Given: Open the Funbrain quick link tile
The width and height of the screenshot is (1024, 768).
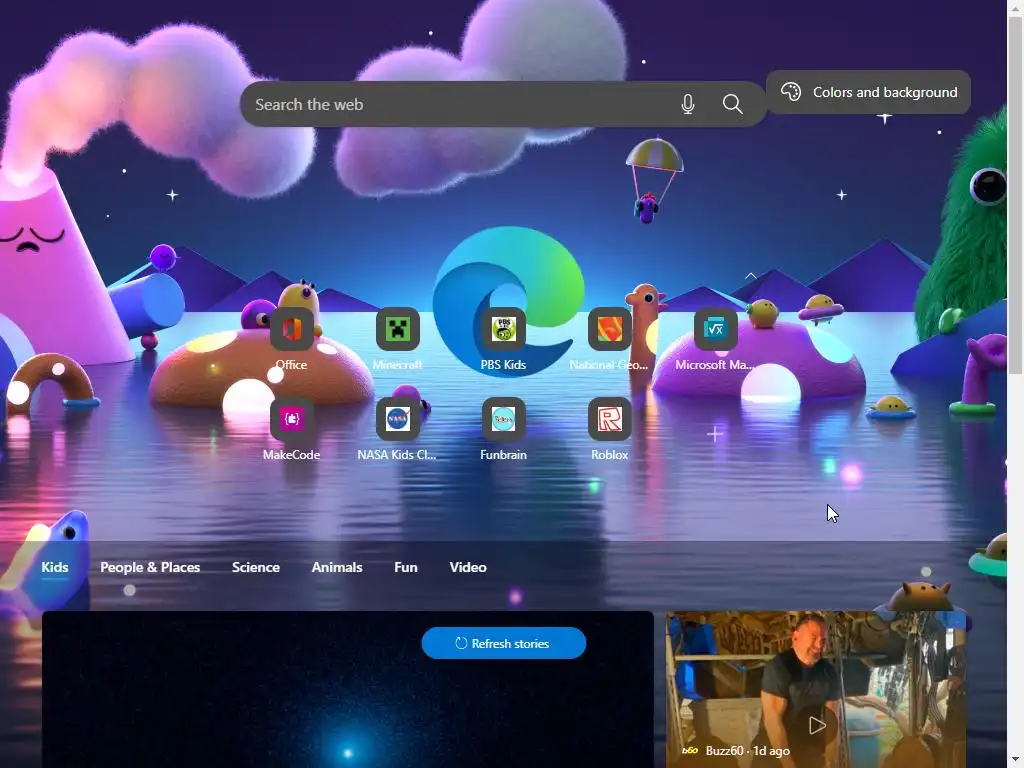Looking at the screenshot, I should click(504, 419).
